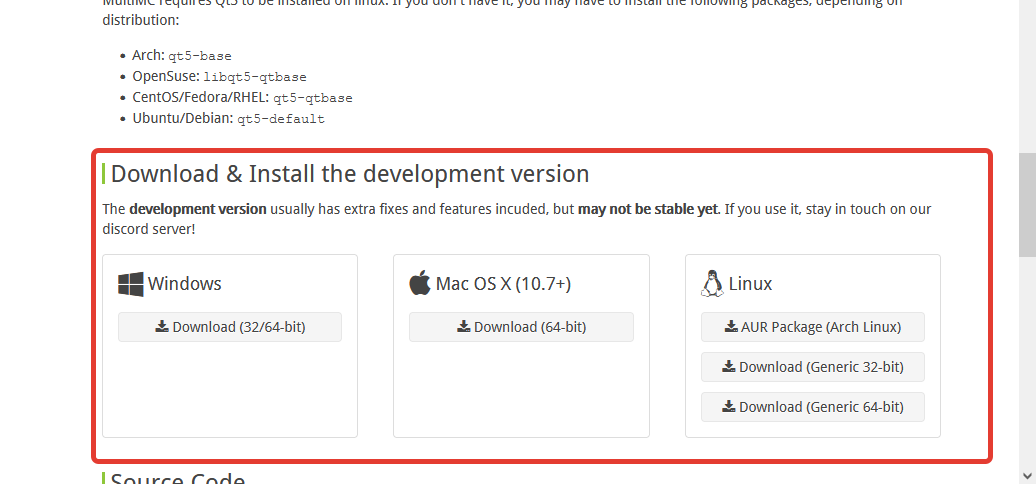The height and width of the screenshot is (484, 1036).
Task: Click the Windows logo icon
Action: click(131, 284)
